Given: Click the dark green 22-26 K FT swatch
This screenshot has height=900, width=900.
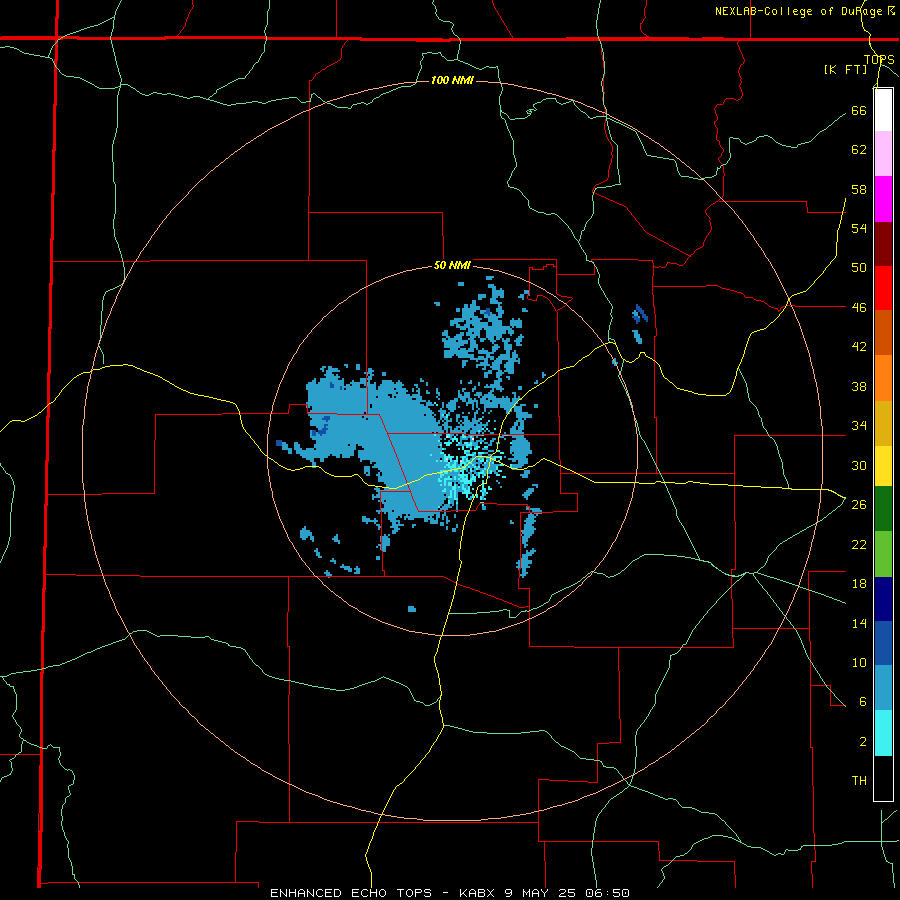Looking at the screenshot, I should (x=883, y=509).
